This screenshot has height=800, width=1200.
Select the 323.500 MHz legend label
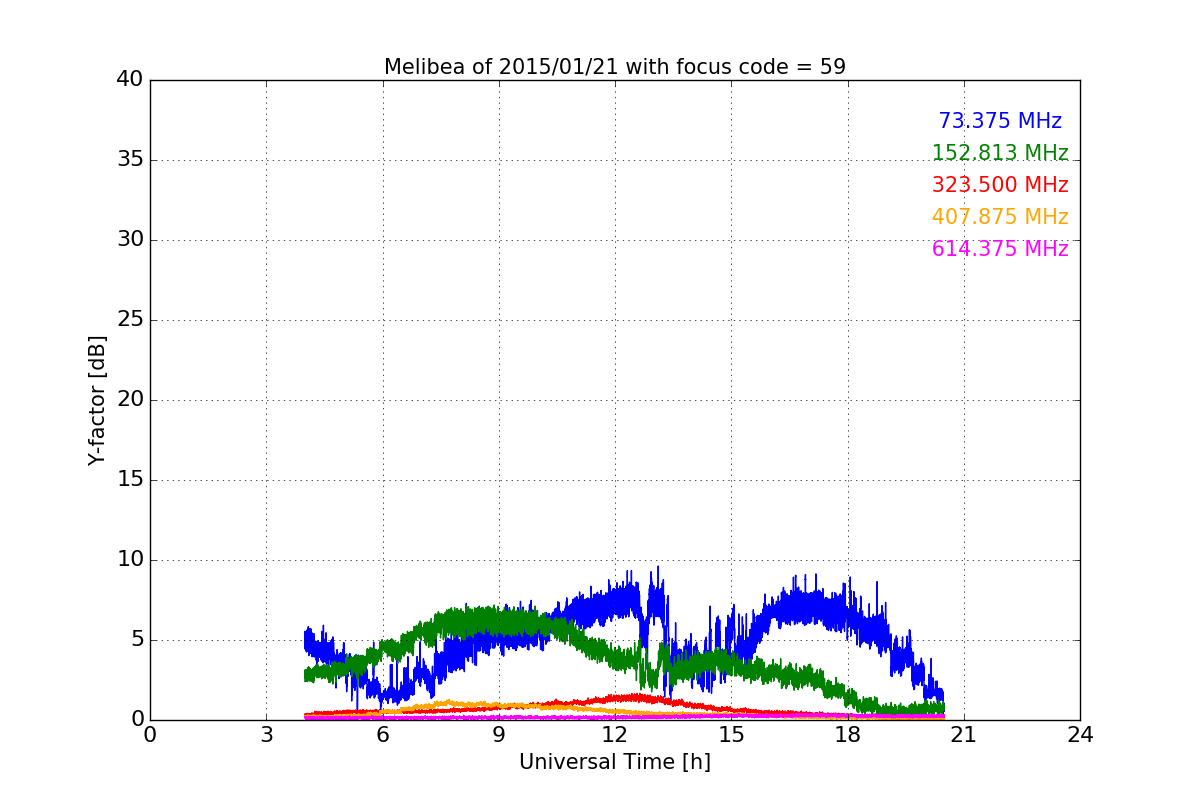tap(1000, 185)
